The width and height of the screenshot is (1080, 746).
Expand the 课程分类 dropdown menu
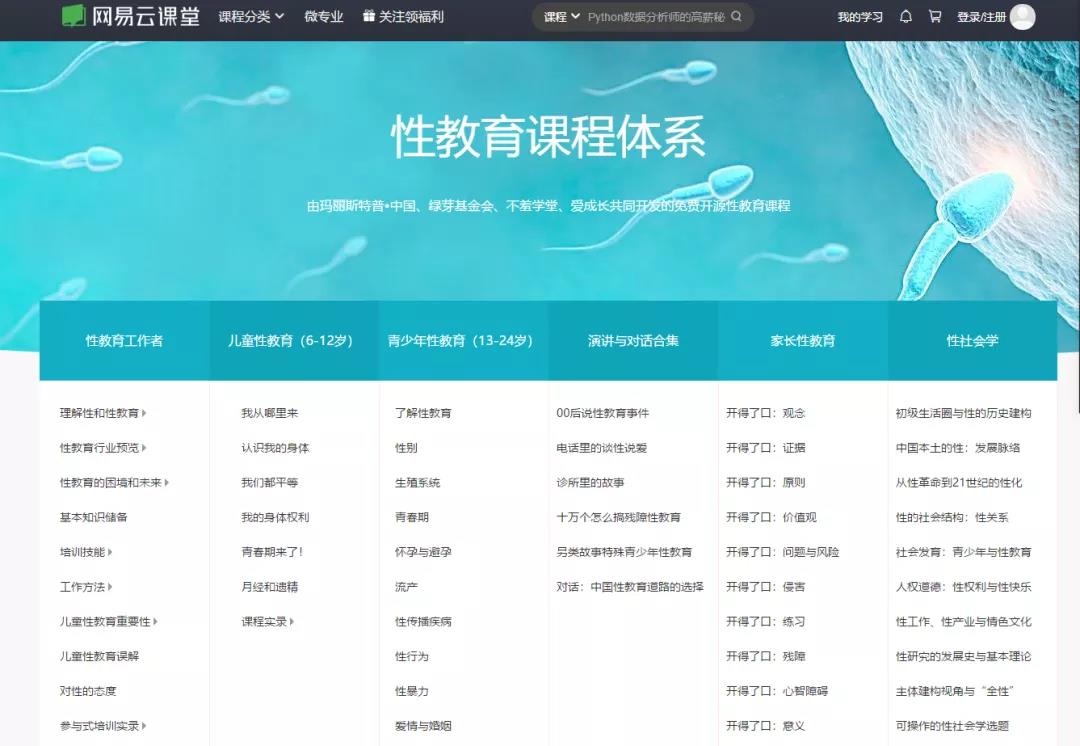coord(251,17)
